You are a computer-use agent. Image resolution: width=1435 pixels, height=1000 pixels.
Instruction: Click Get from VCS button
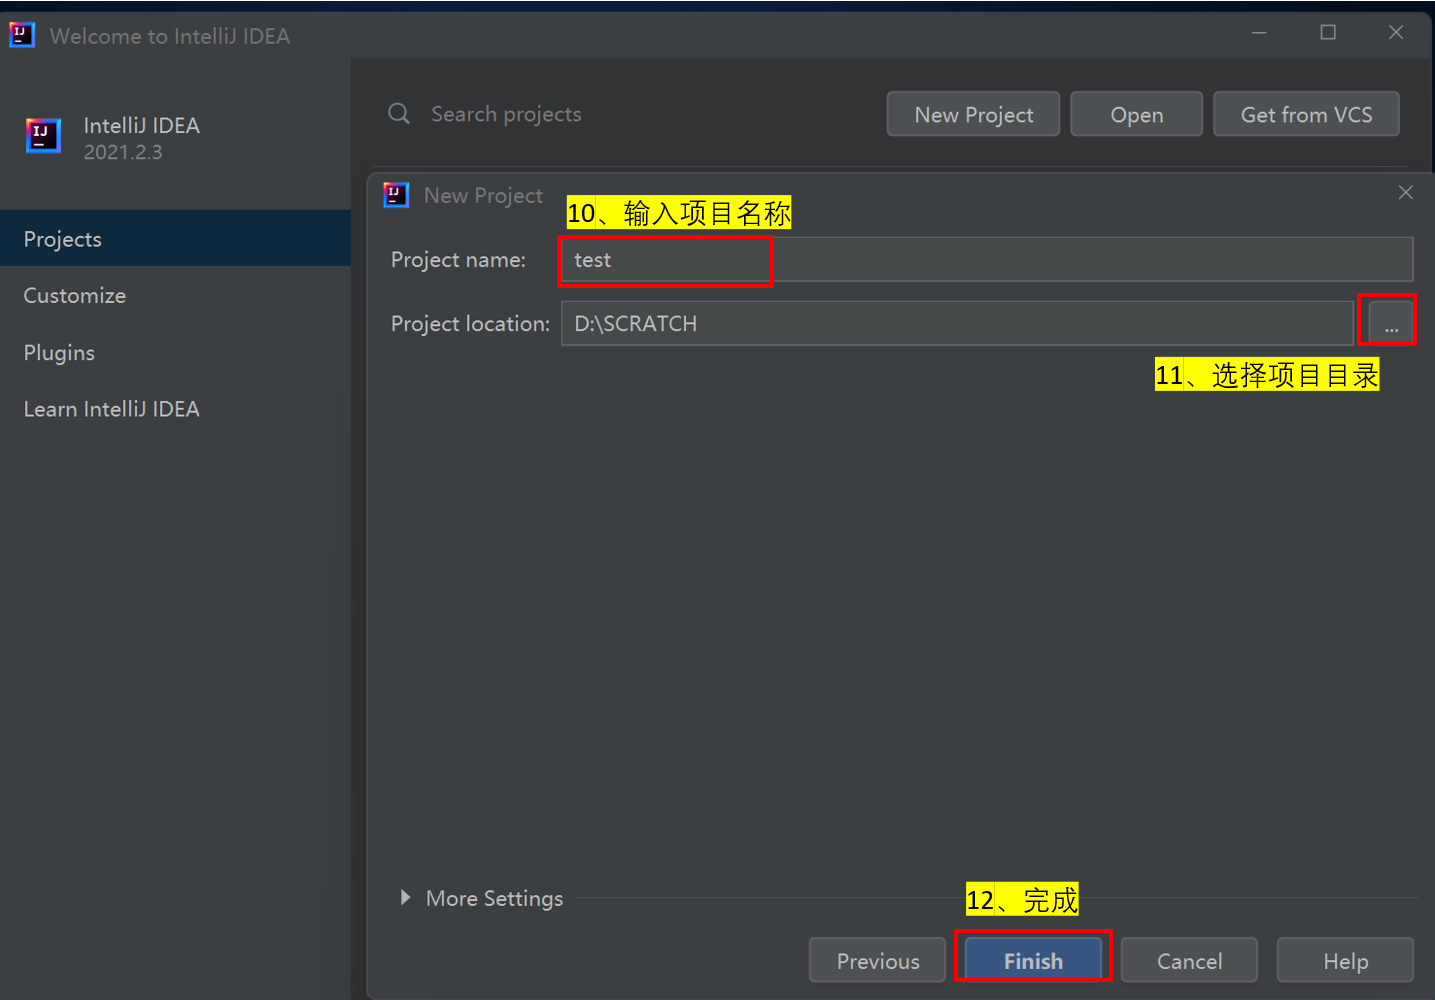(1306, 115)
